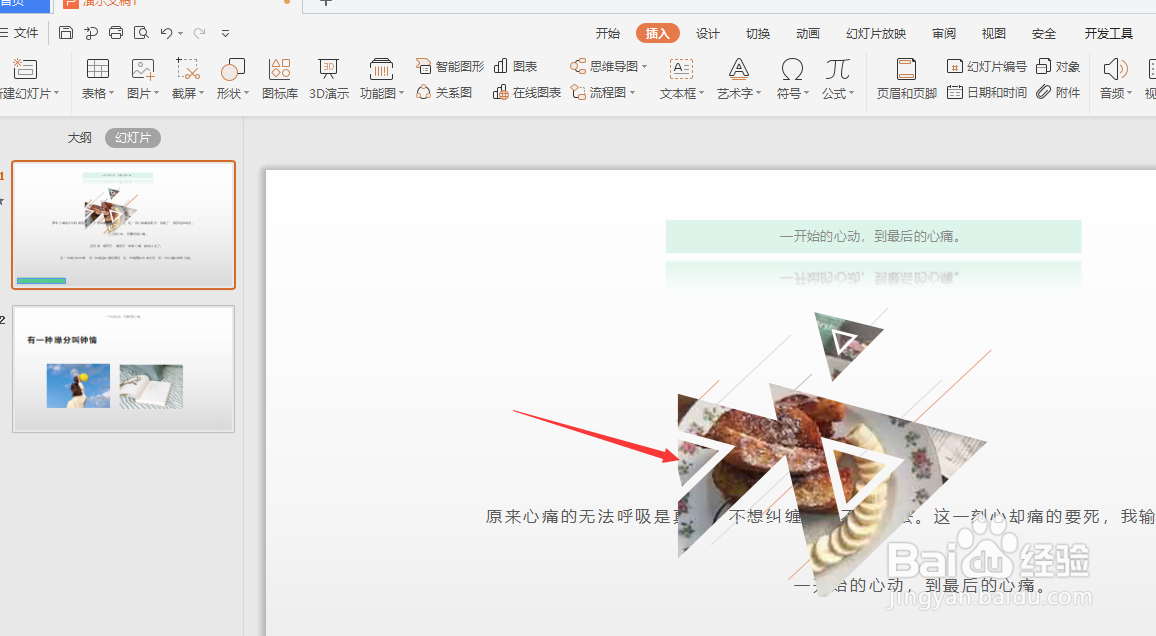Expand the 艺术字 WordArt dropdown
The image size is (1156, 636).
coord(738,78)
